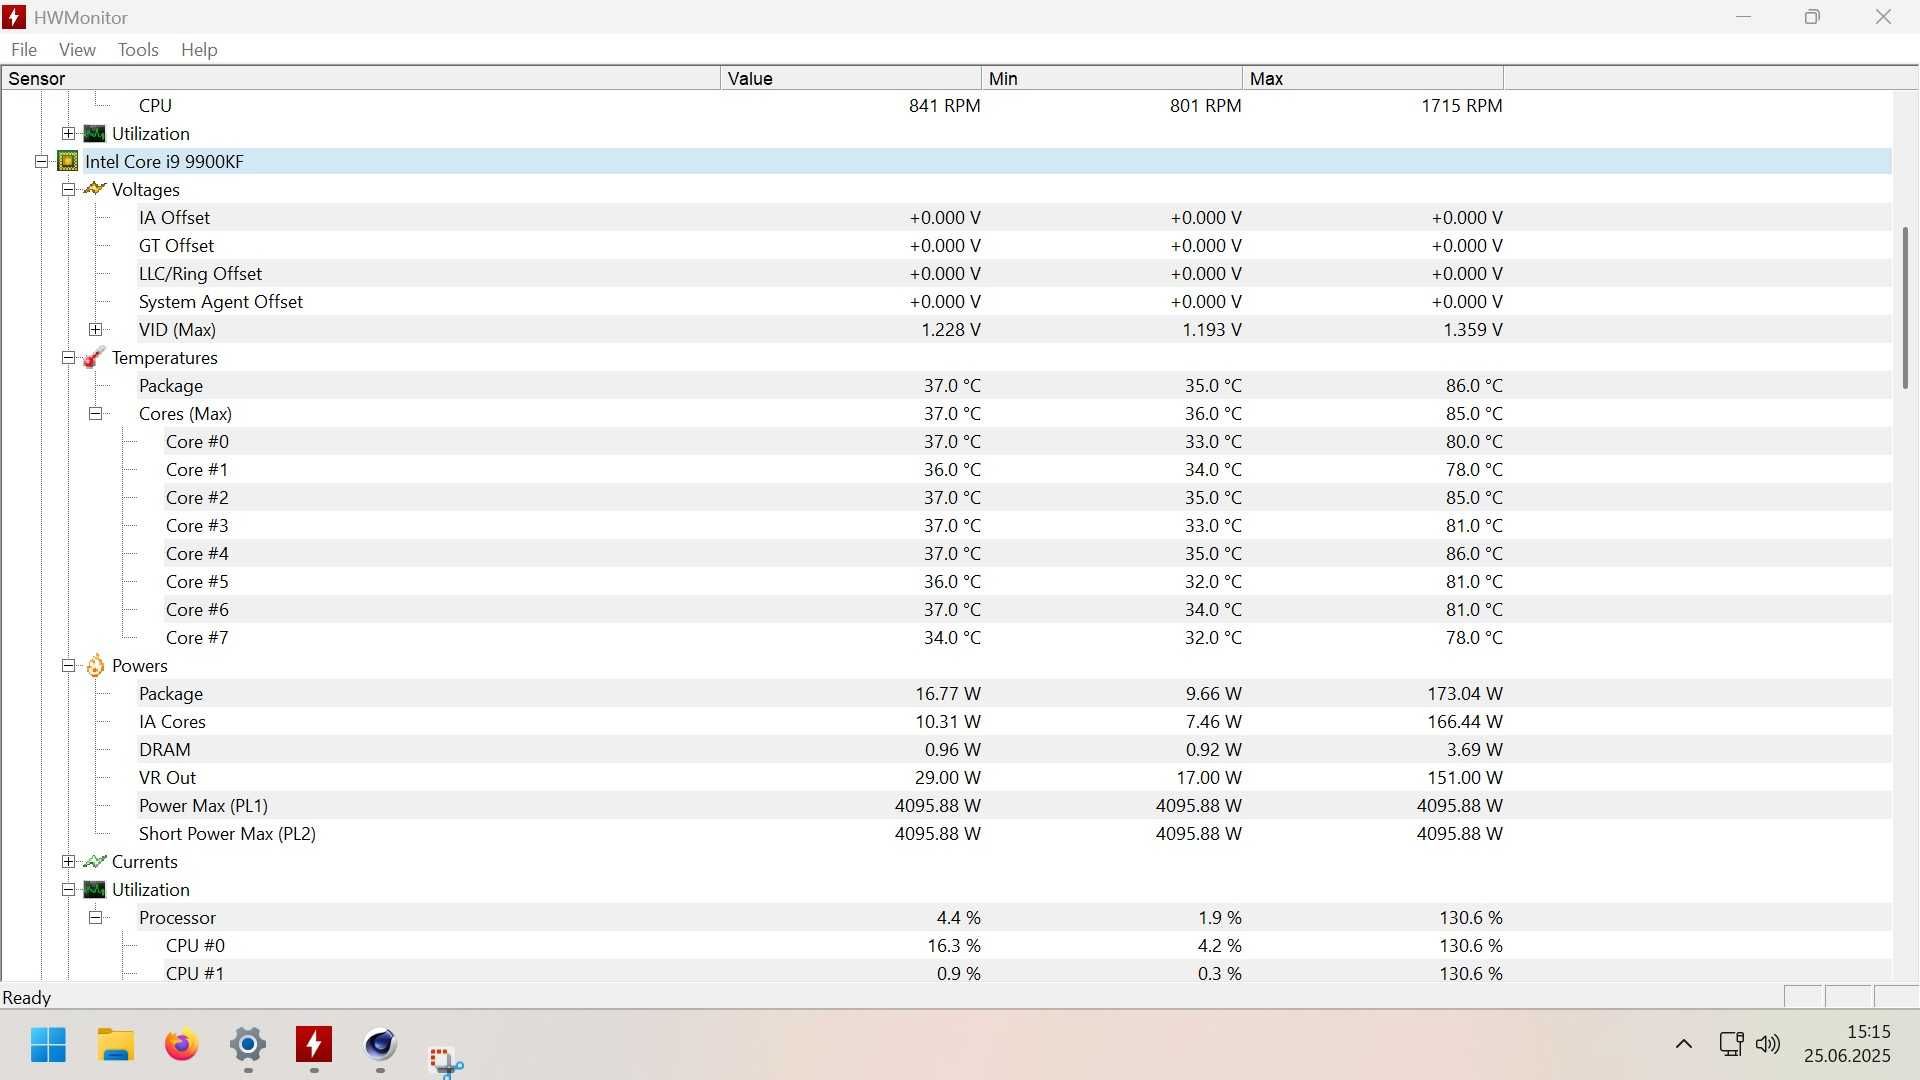The height and width of the screenshot is (1080, 1920).
Task: Click the Intel Core i9 chip icon
Action: (67, 161)
